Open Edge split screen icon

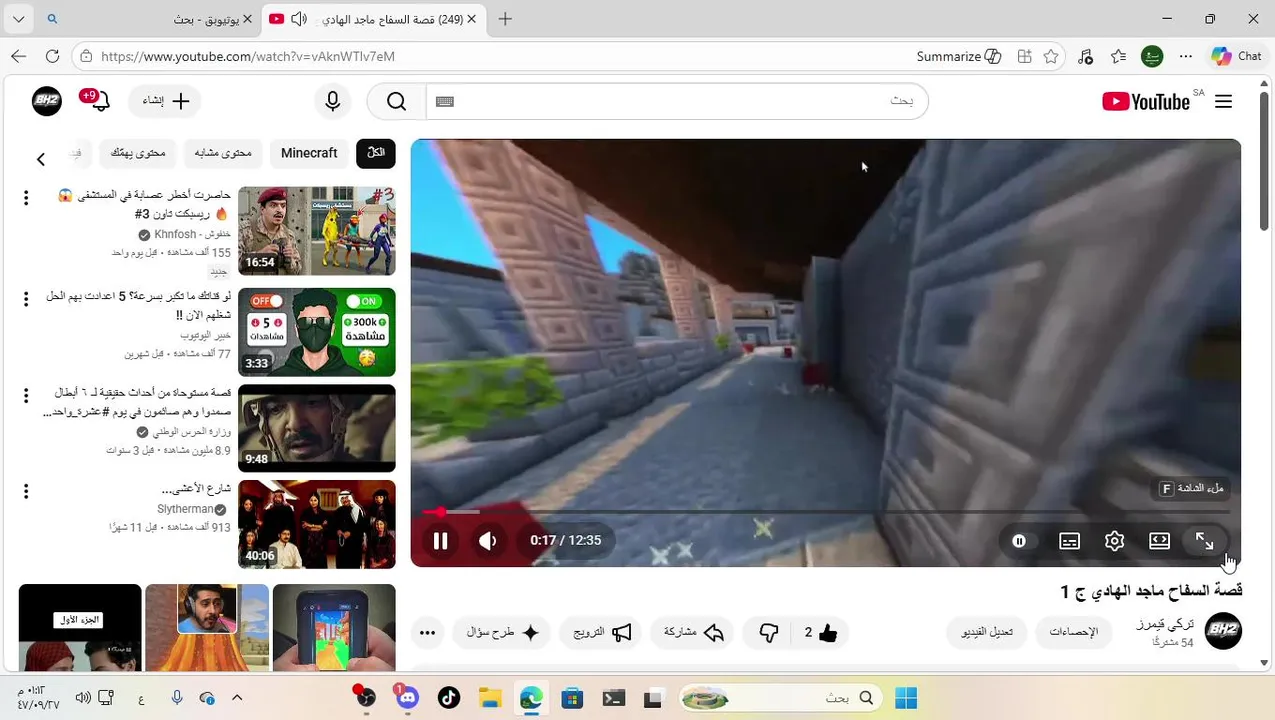pyautogui.click(x=1024, y=56)
